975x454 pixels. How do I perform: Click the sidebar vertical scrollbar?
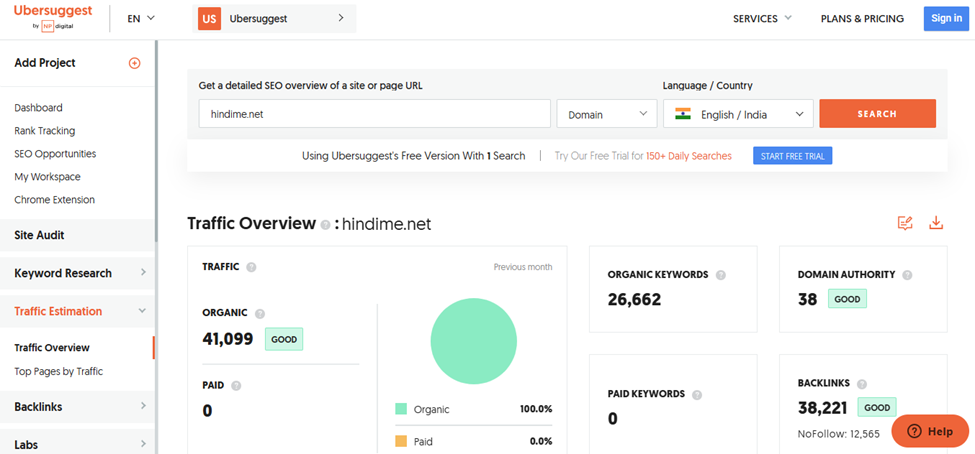156,142
